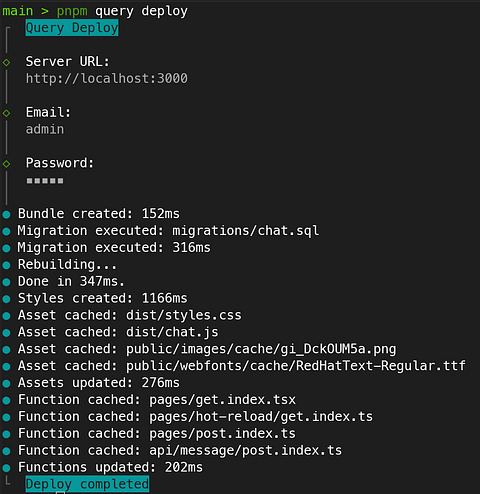The image size is (480, 494).
Task: Click the bullet beside Styles created line
Action: click(x=6, y=299)
